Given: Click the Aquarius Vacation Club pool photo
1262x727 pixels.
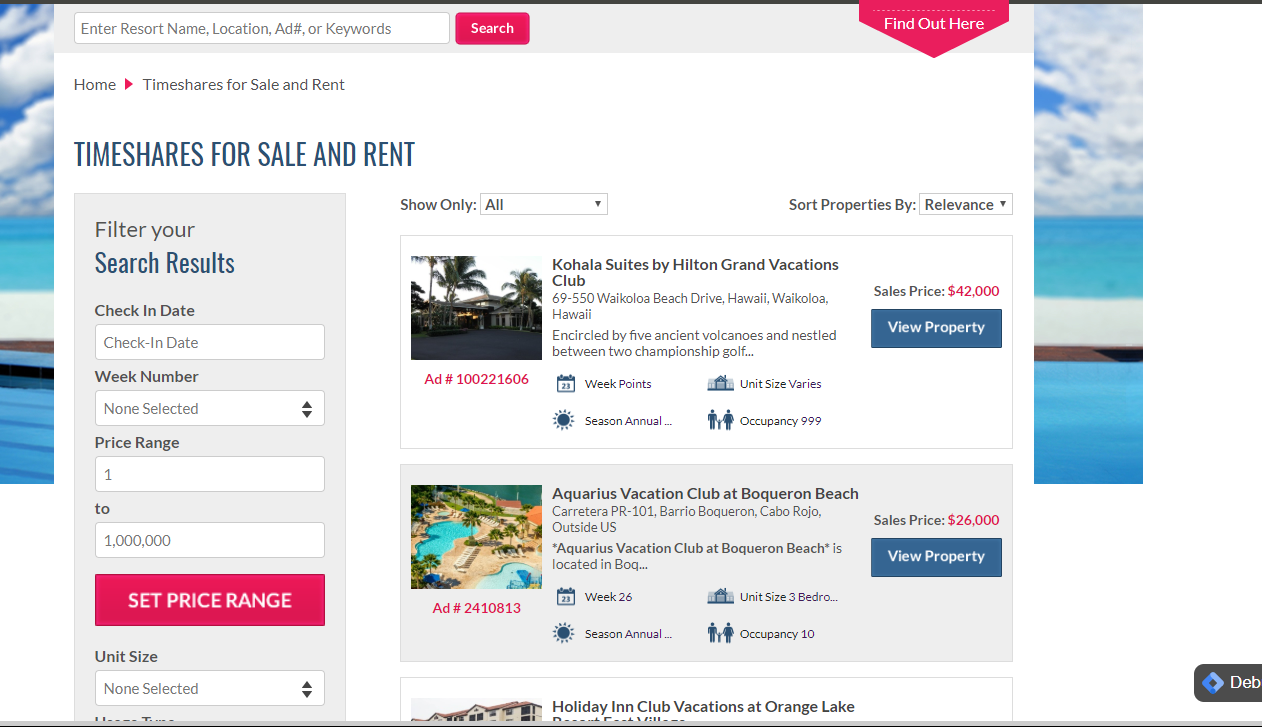Looking at the screenshot, I should pos(476,537).
